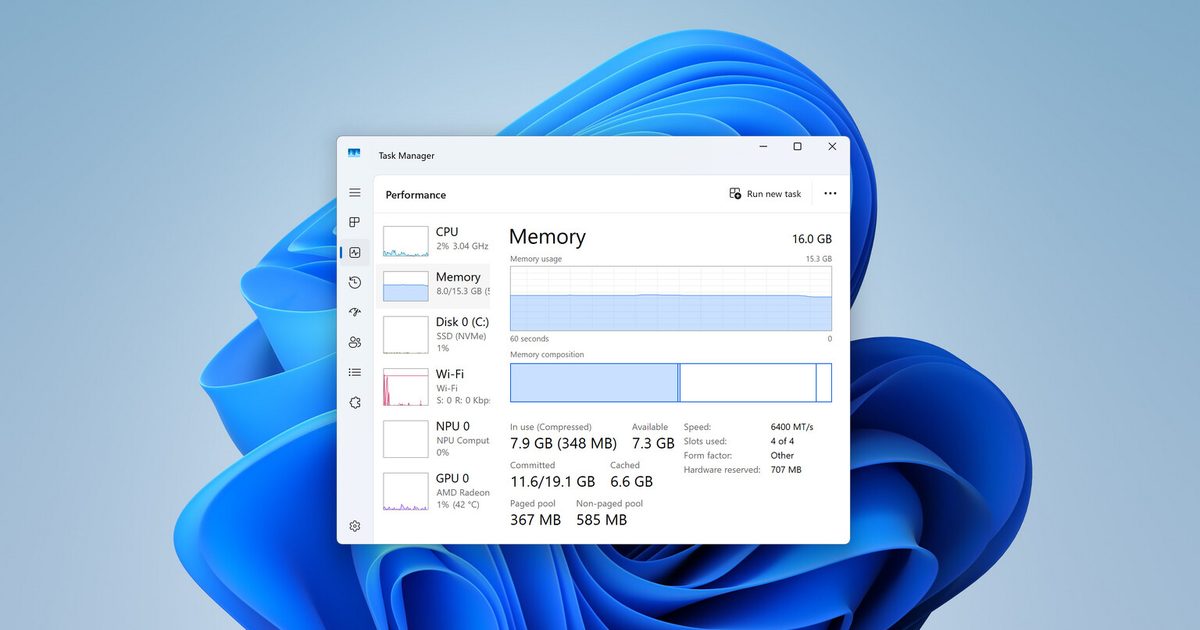1200x630 pixels.
Task: Open the Startup apps page icon
Action: [354, 312]
